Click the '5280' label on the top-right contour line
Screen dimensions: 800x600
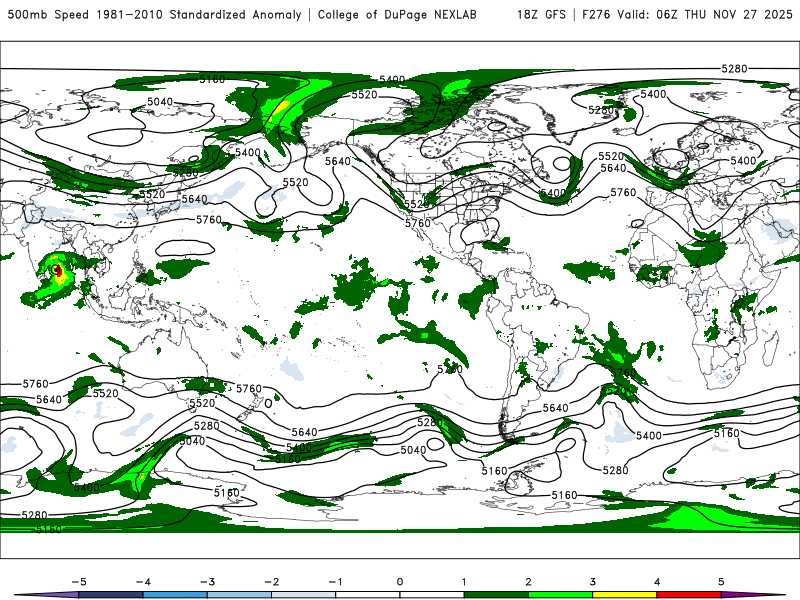pyautogui.click(x=734, y=68)
